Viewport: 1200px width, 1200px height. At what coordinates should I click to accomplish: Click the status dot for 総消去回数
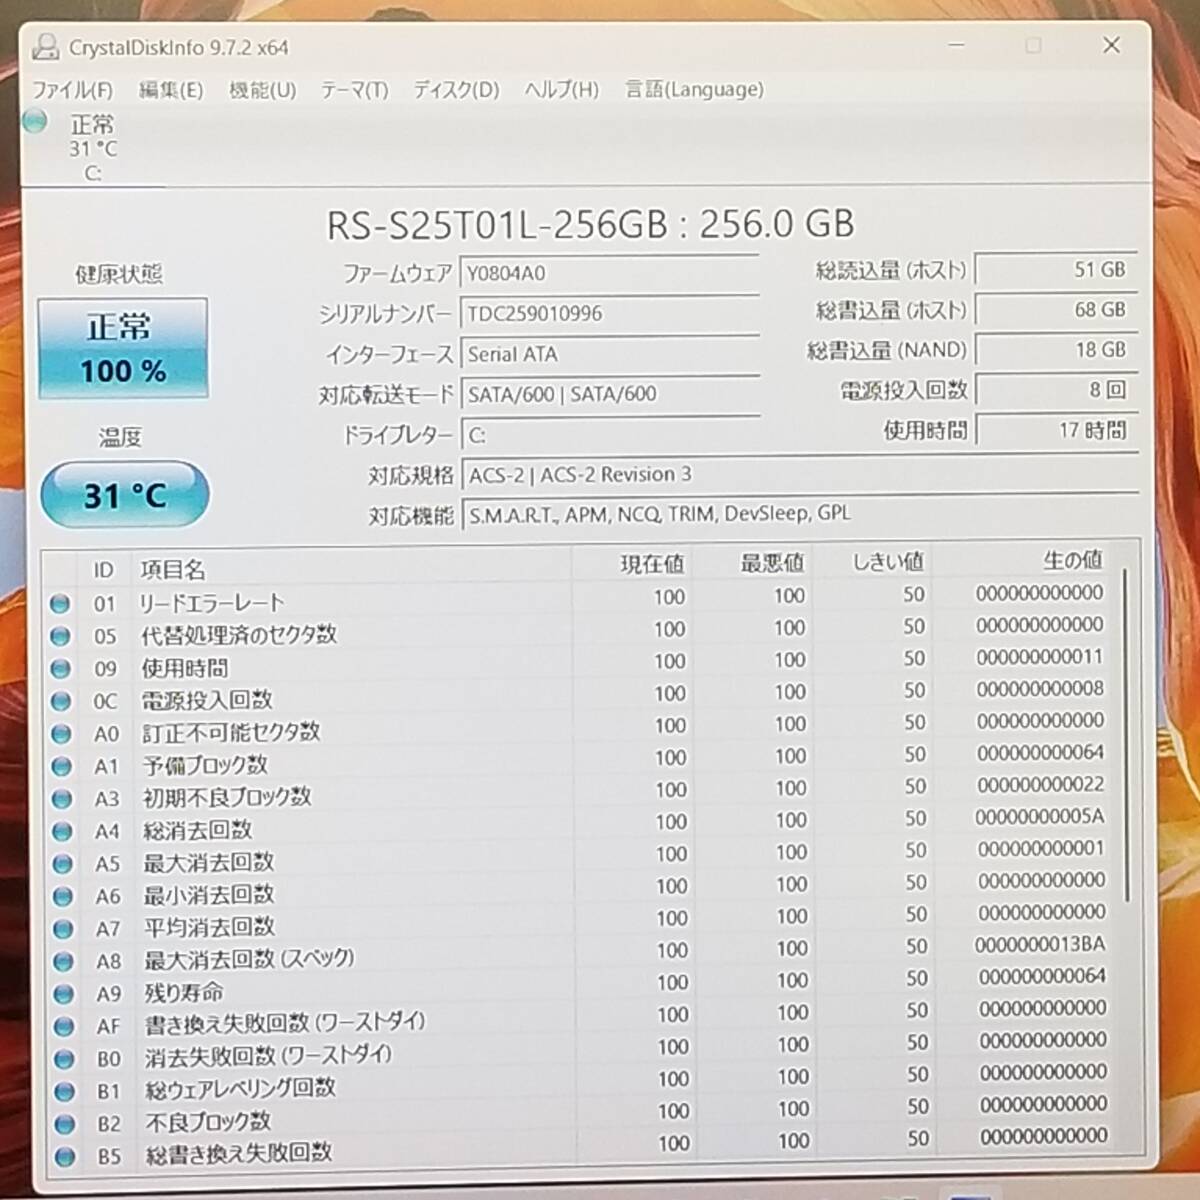(62, 830)
